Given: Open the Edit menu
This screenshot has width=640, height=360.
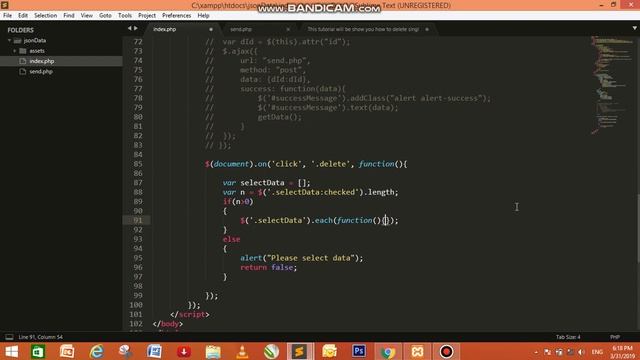Looking at the screenshot, I should 23,16.
